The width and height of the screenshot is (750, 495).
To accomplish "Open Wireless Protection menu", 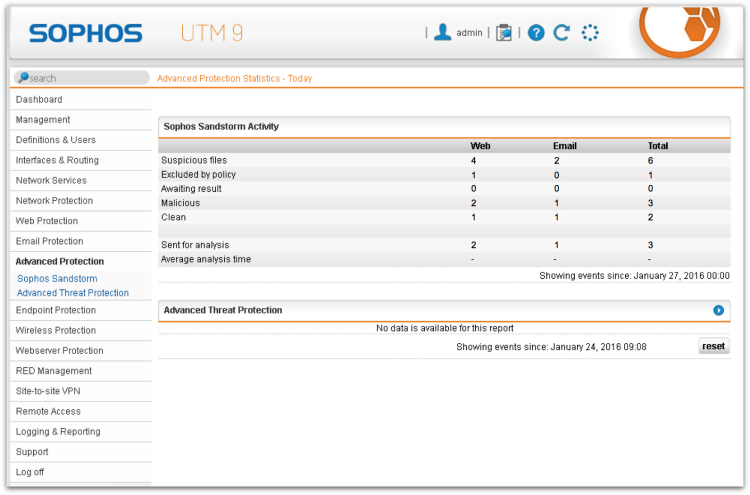I will tap(80, 330).
